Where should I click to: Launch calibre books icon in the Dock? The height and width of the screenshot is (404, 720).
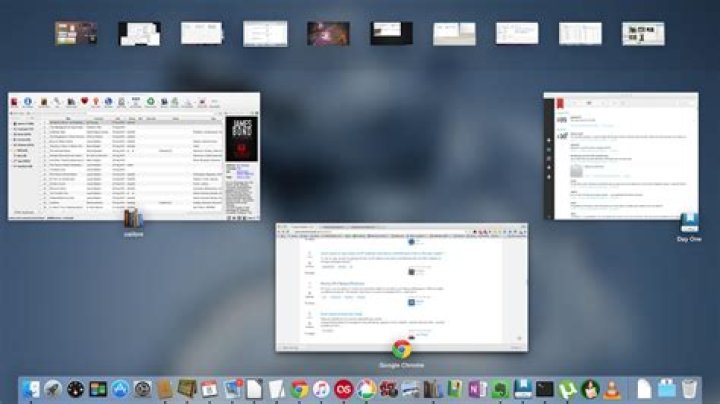pos(432,389)
